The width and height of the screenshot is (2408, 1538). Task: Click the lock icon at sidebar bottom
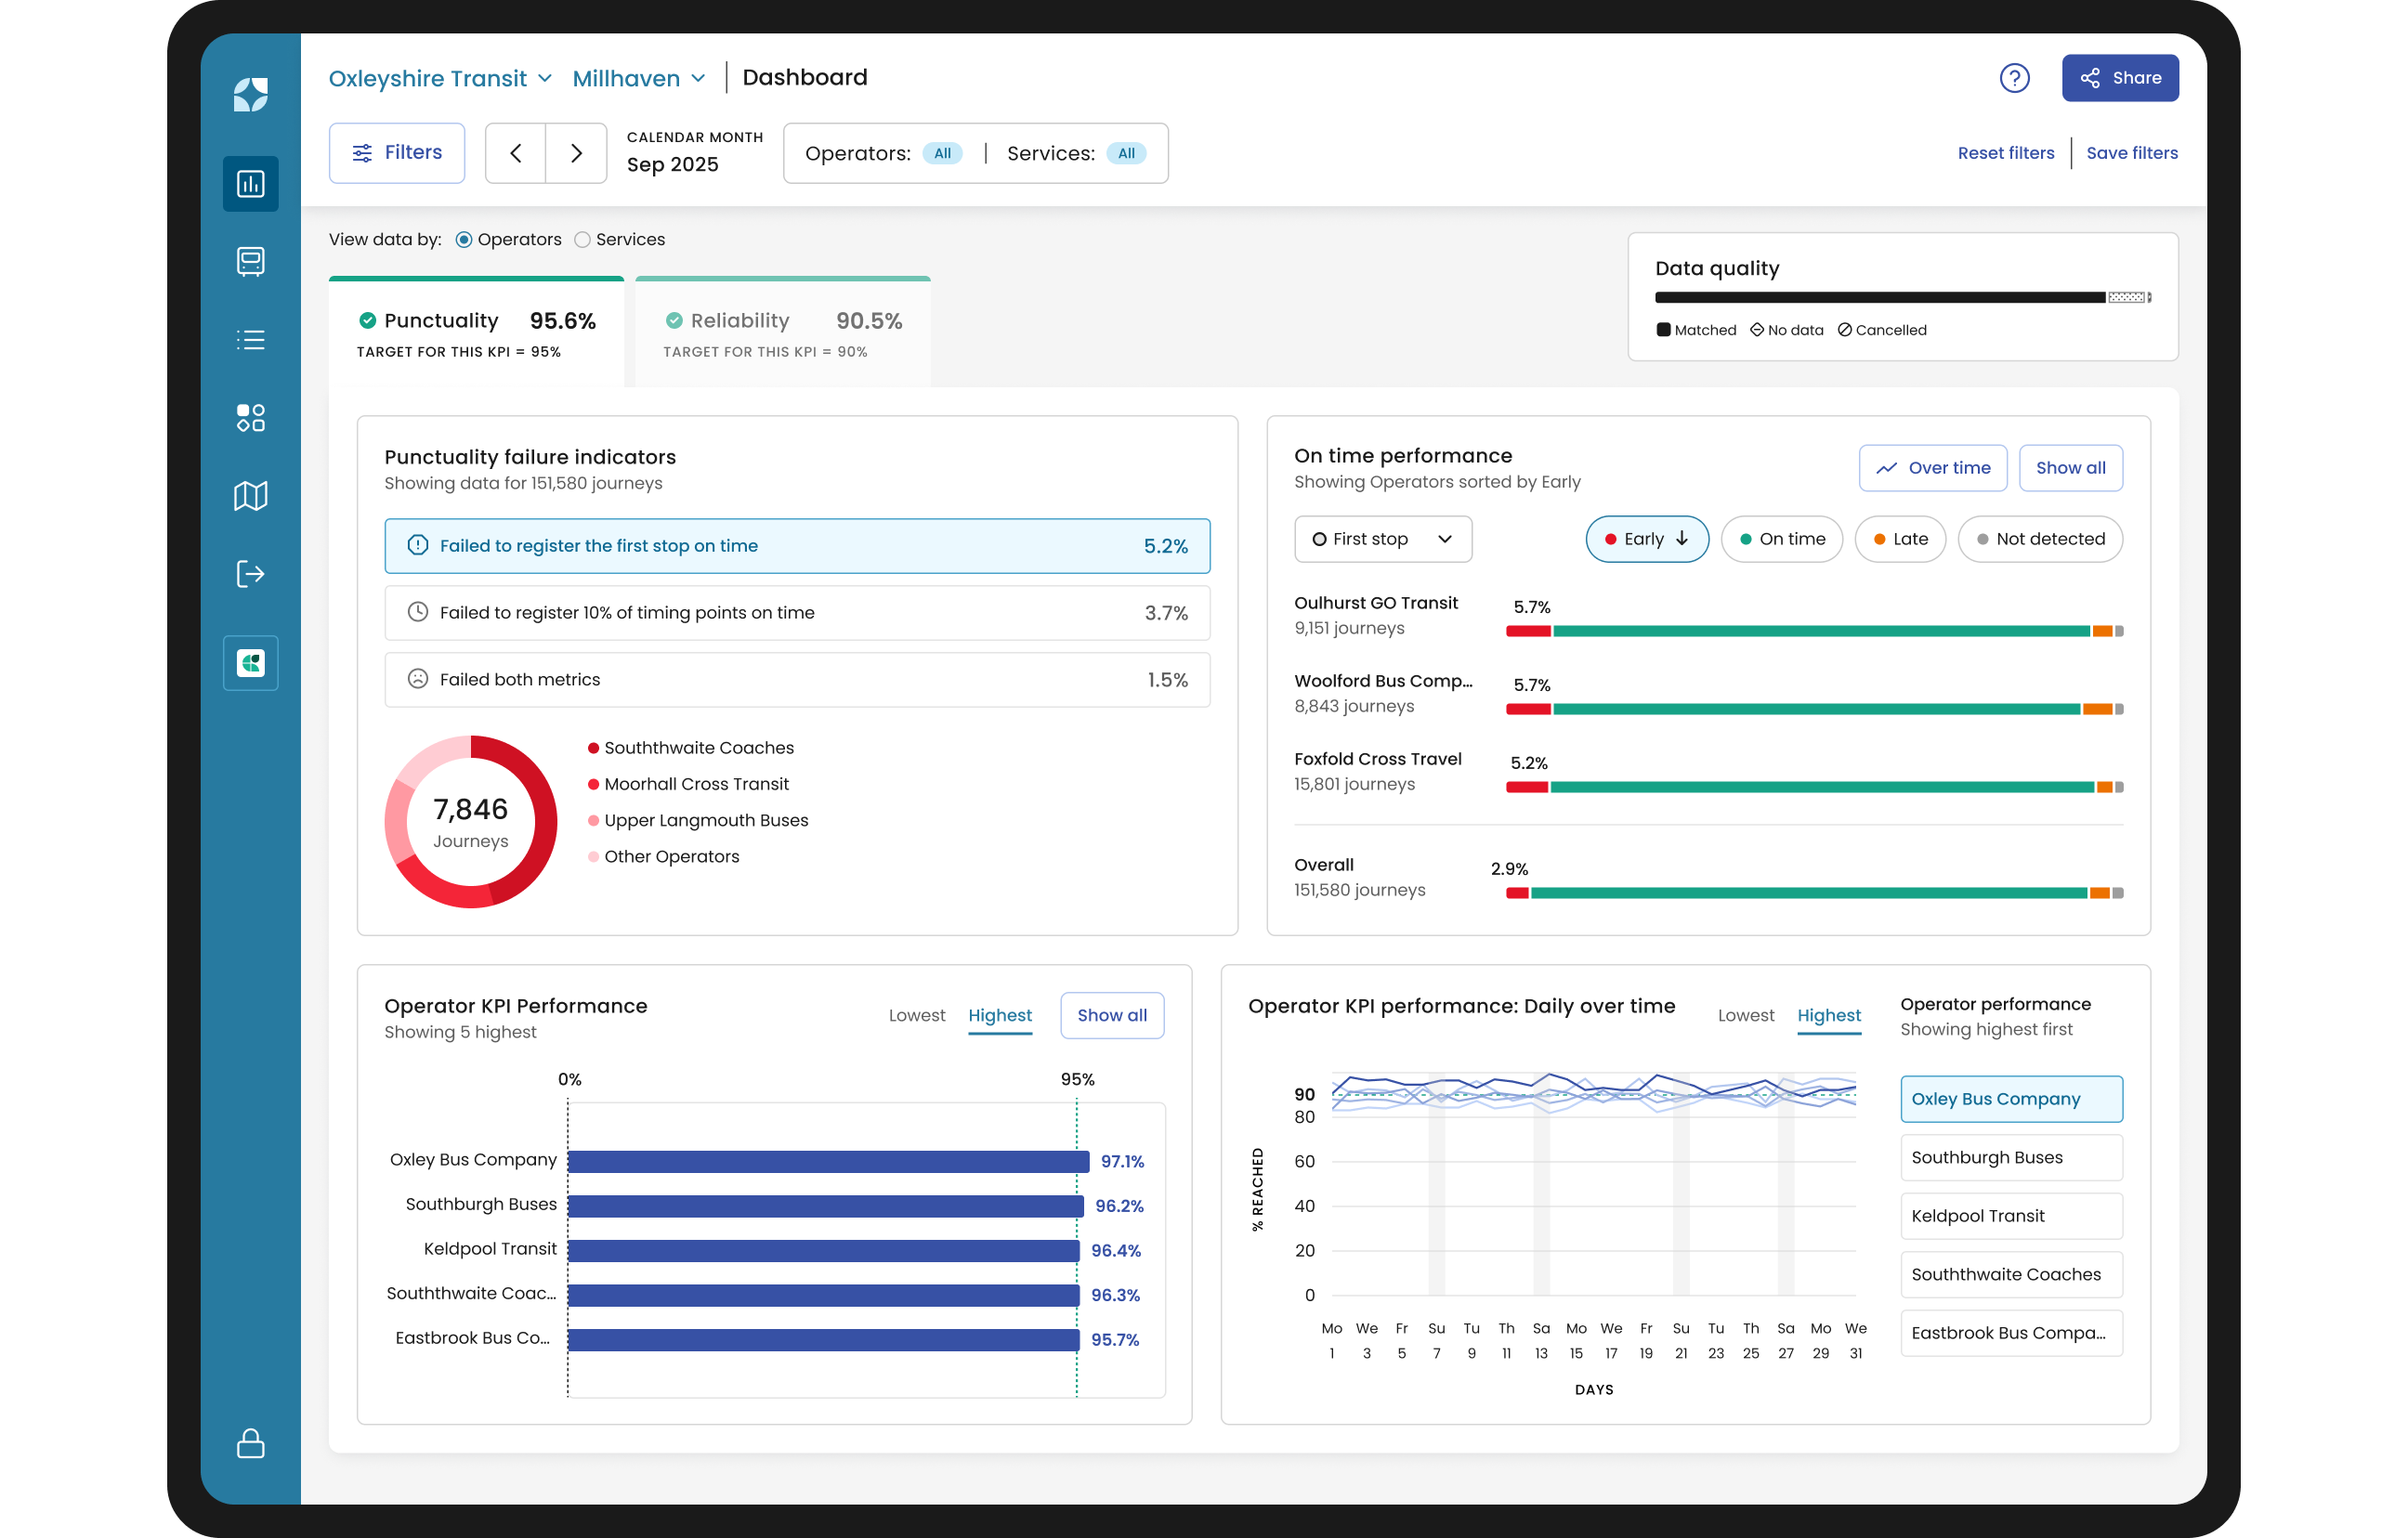click(x=250, y=1443)
